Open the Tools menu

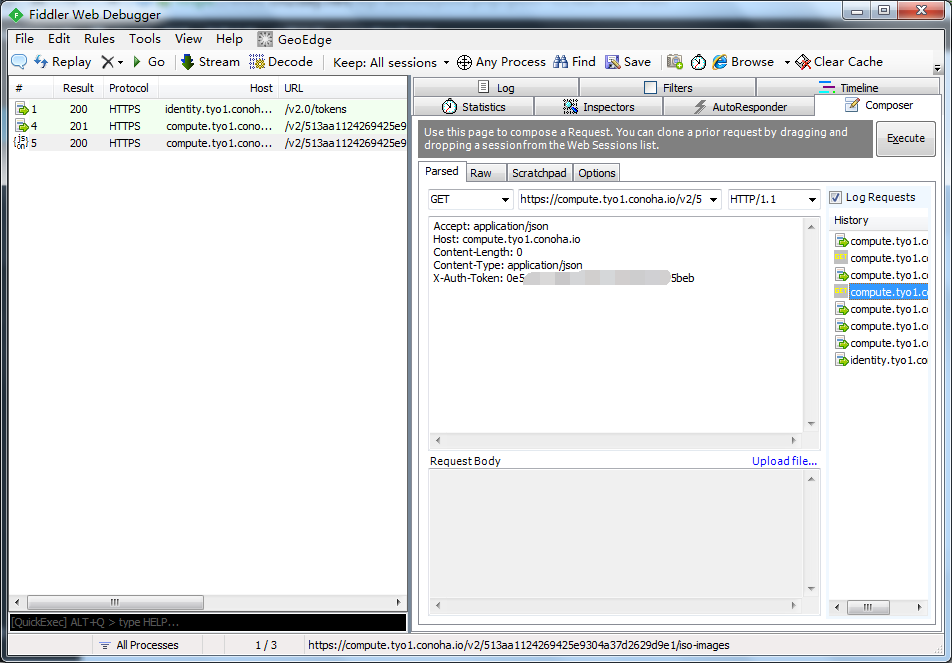click(x=144, y=39)
